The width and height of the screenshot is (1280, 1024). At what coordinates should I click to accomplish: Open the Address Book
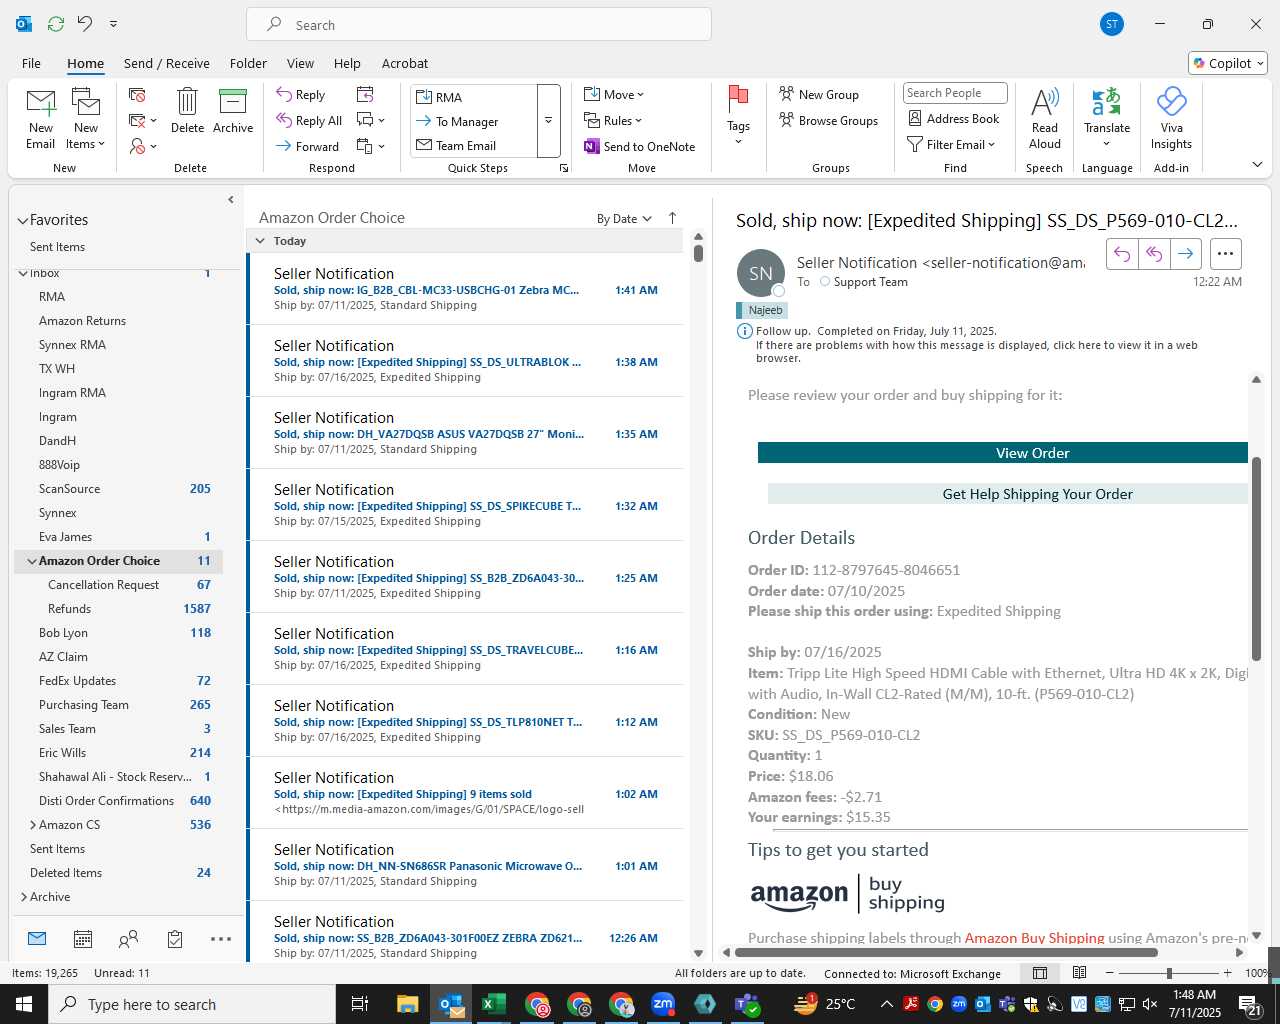[954, 118]
